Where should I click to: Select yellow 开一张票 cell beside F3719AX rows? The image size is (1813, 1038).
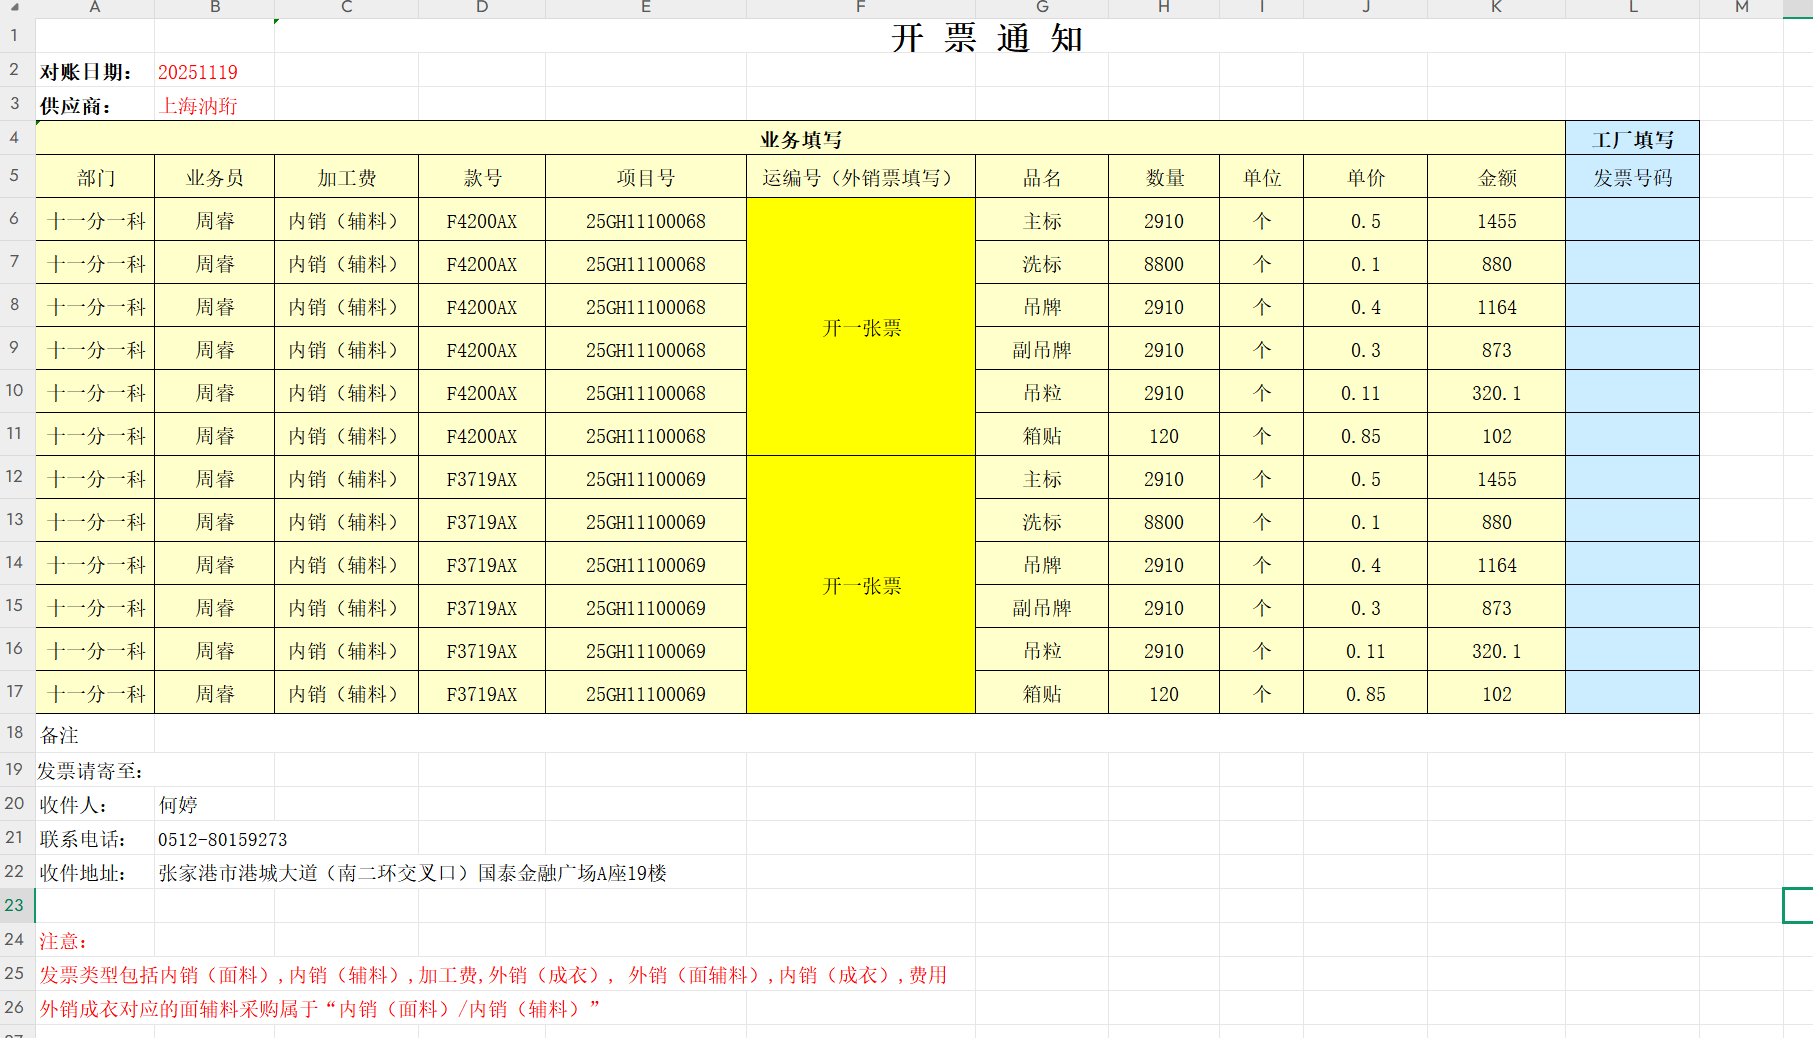click(860, 586)
